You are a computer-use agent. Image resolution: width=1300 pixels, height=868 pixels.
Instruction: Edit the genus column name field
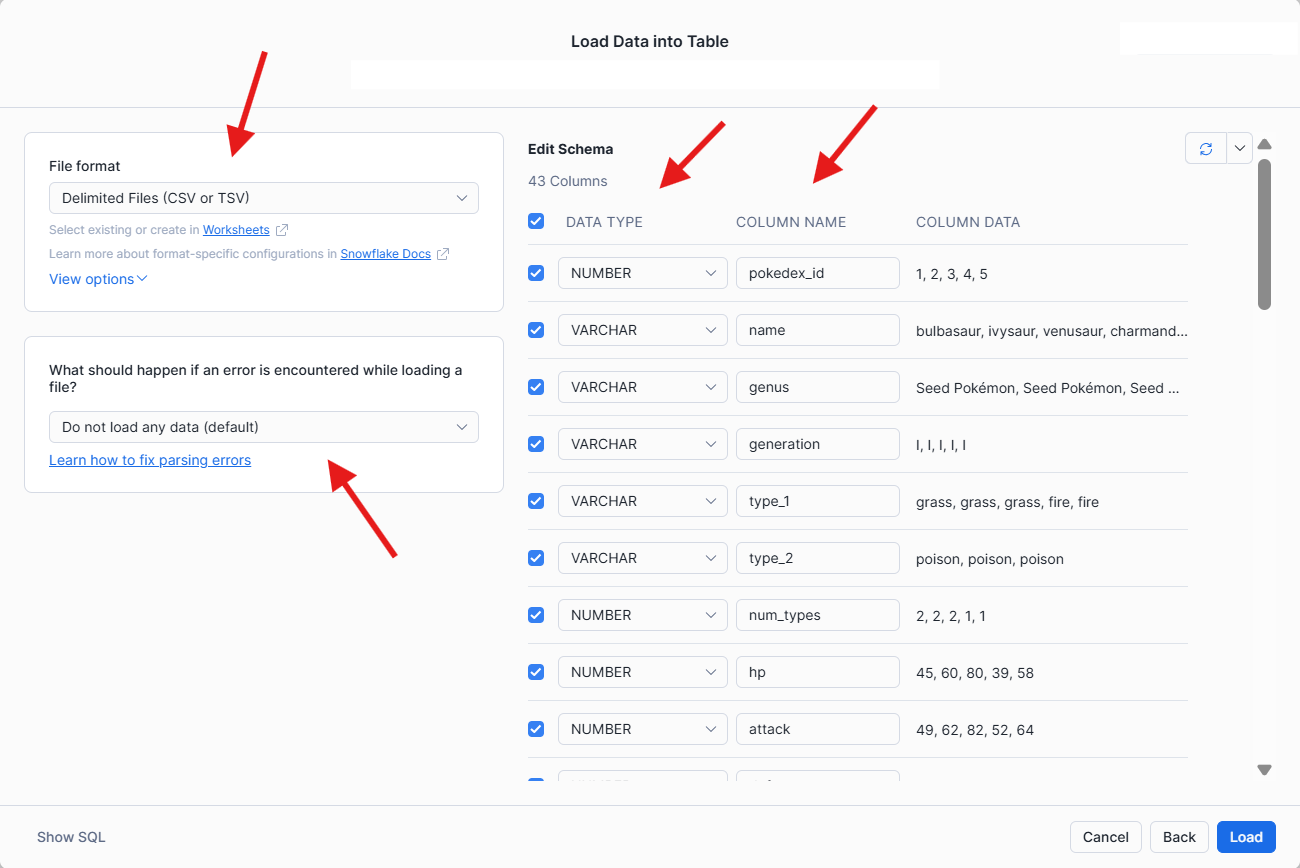point(818,387)
